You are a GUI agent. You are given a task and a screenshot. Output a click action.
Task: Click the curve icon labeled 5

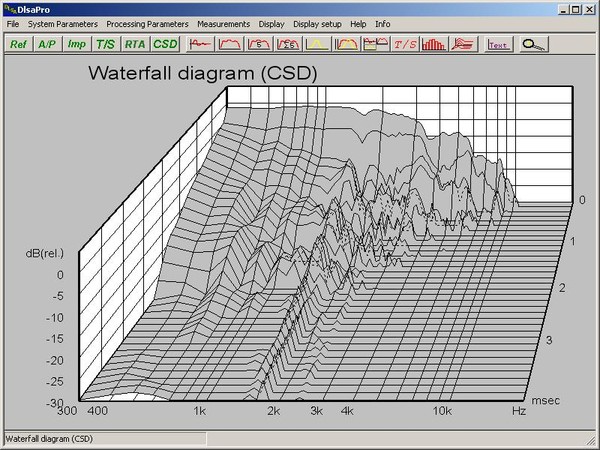tap(259, 44)
